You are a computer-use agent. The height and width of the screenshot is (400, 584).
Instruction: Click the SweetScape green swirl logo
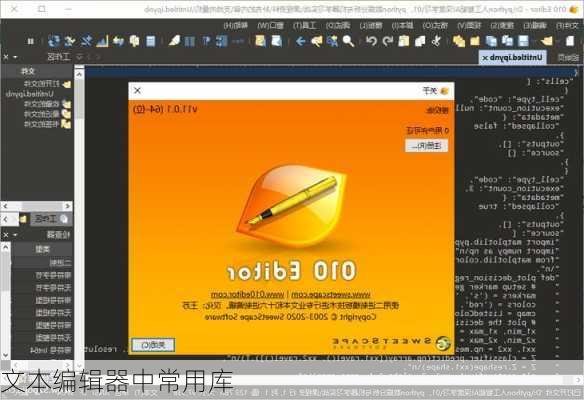pyautogui.click(x=442, y=343)
